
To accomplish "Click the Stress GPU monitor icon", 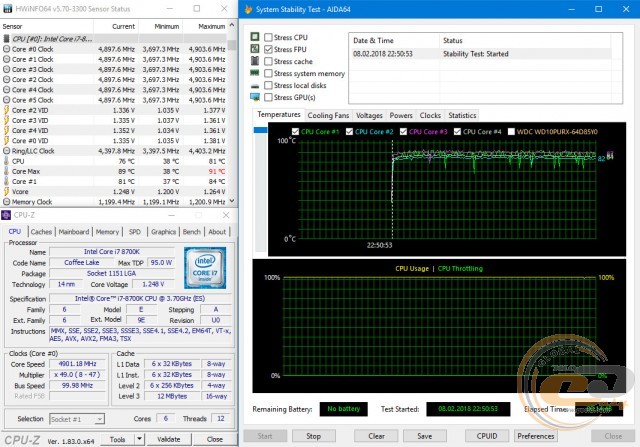I will coord(255,97).
